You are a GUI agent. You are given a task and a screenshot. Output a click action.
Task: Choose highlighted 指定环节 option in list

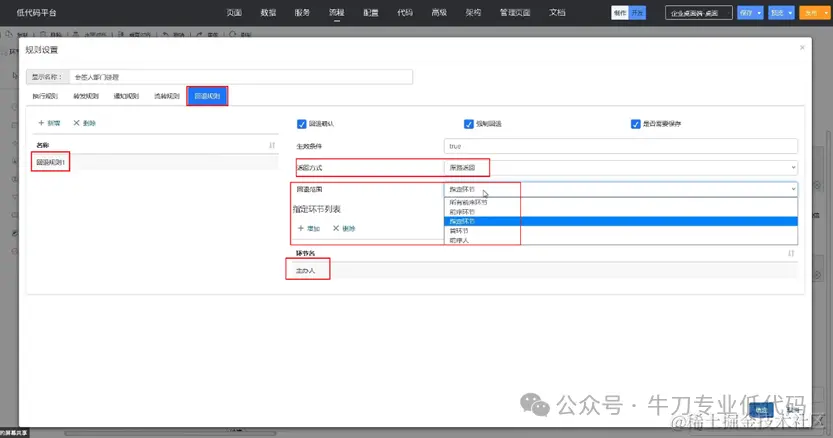pos(620,221)
